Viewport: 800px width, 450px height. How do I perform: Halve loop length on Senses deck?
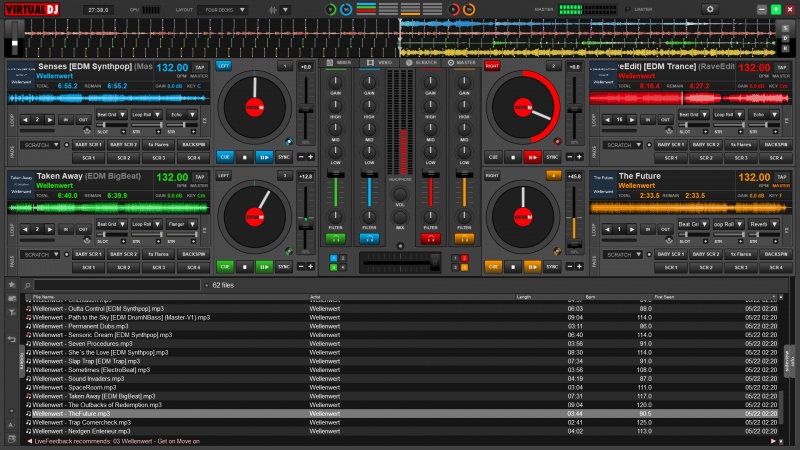pyautogui.click(x=25, y=119)
